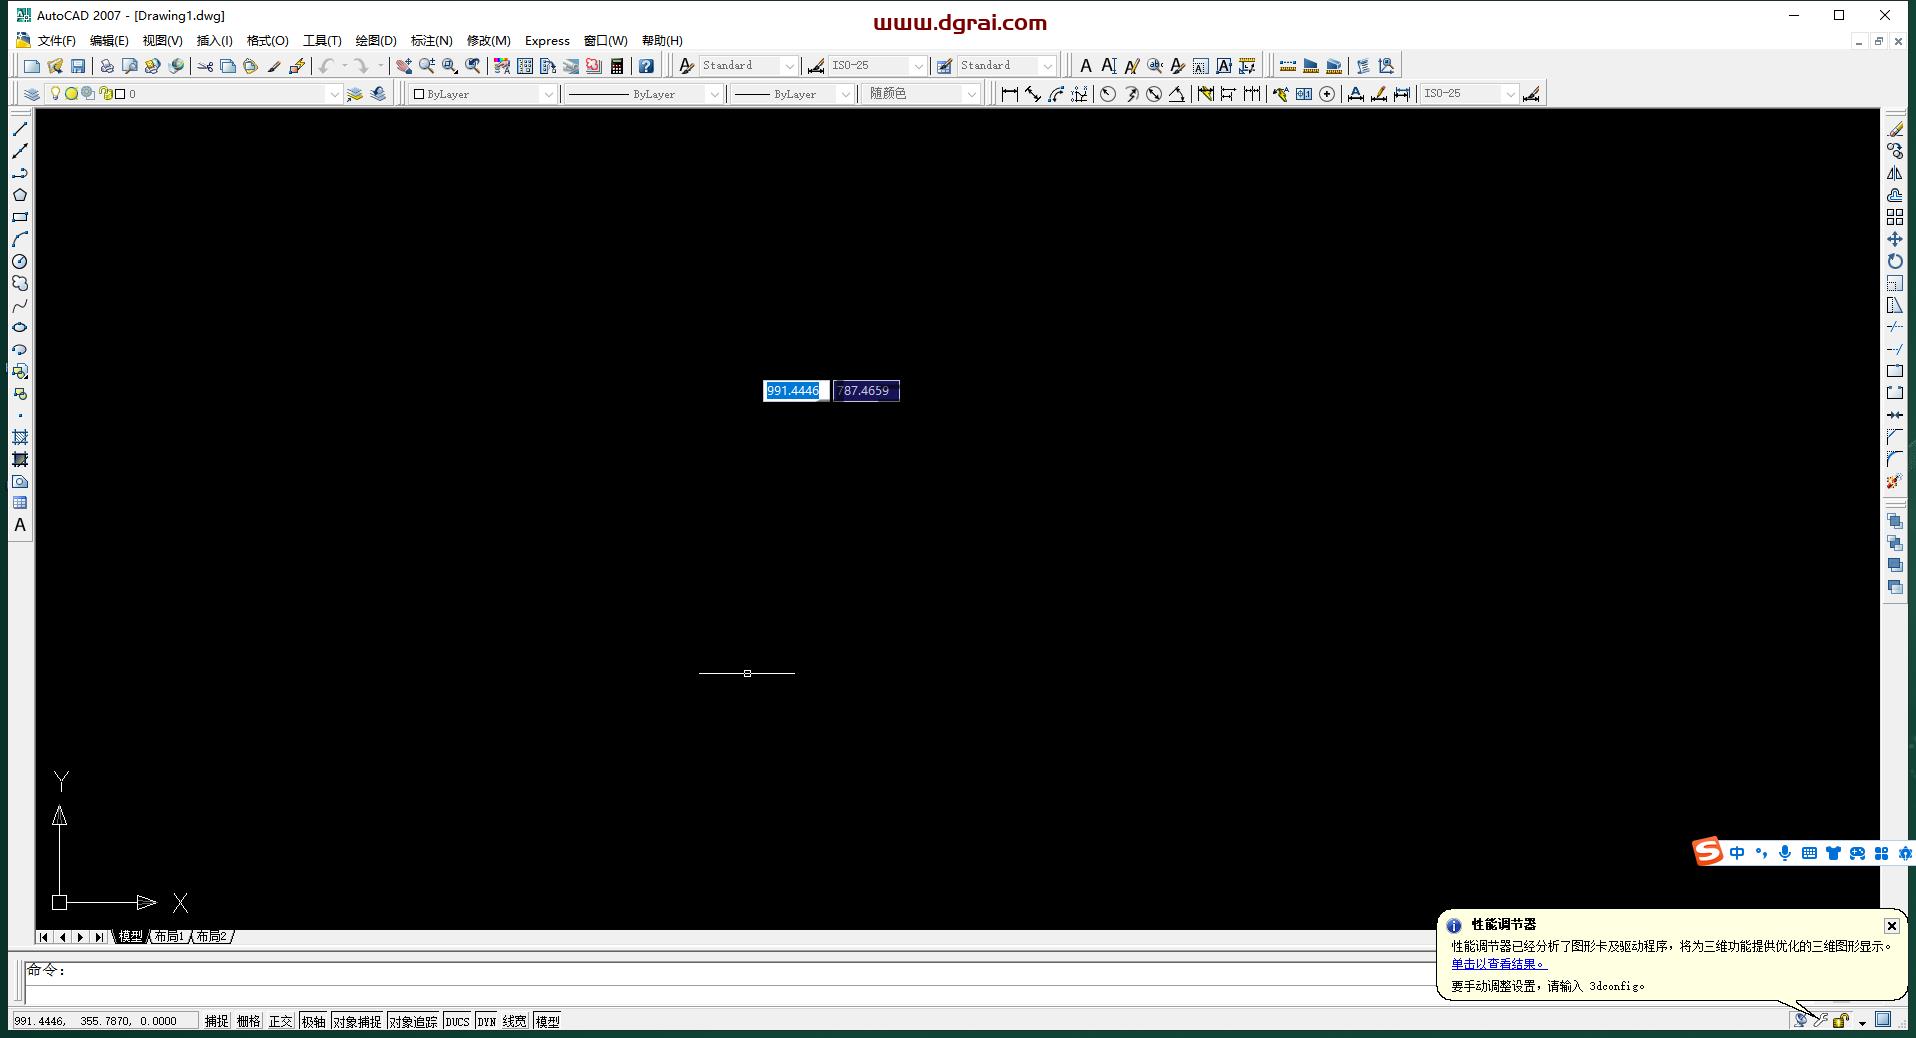Select the Move tool in modify toolbar
Screen dimensions: 1916x1038
click(x=1895, y=239)
